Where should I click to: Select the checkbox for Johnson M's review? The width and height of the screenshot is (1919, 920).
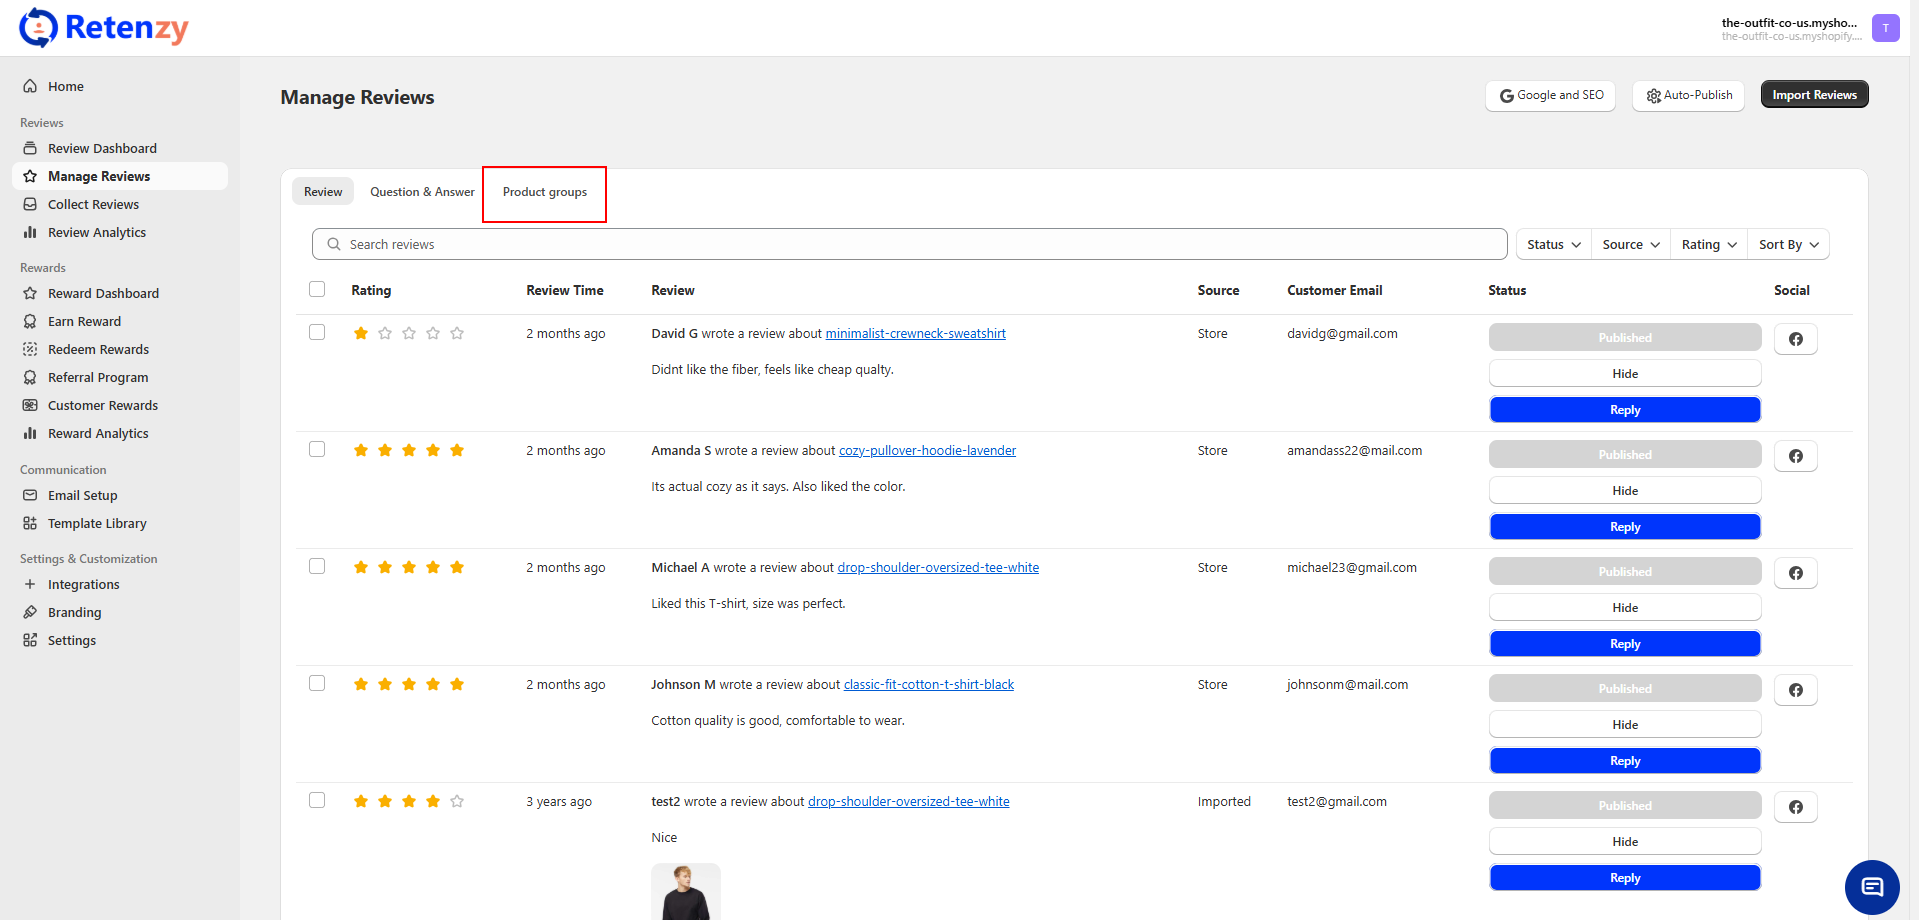(317, 683)
